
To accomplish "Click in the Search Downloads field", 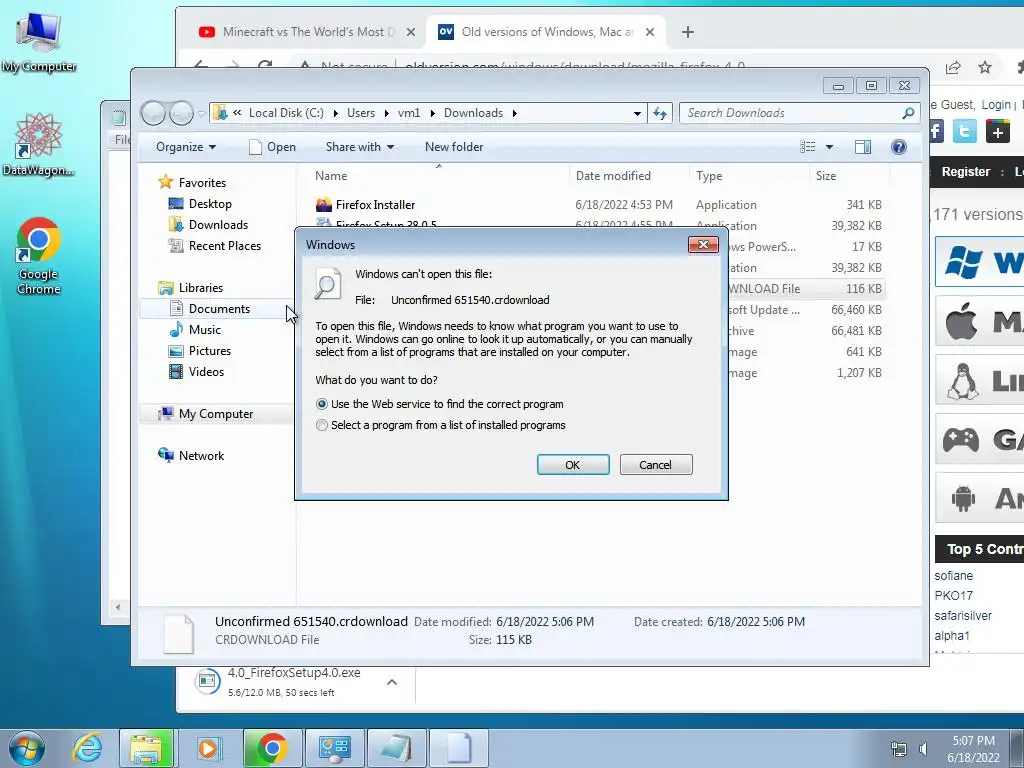I will 791,113.
